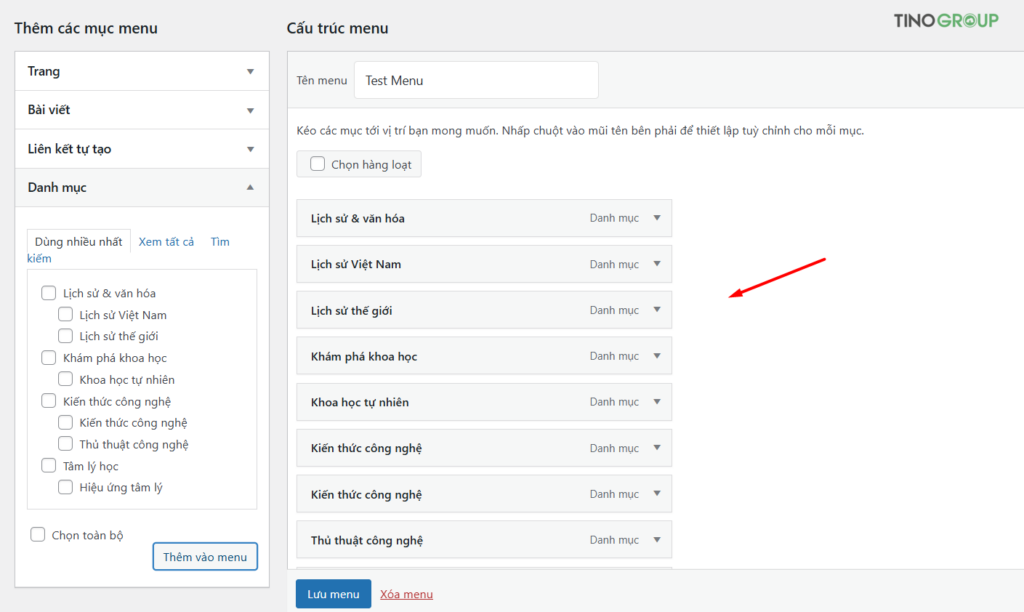This screenshot has width=1024, height=612.
Task: Switch to Dùng nhiều nhất tab
Action: 78,242
